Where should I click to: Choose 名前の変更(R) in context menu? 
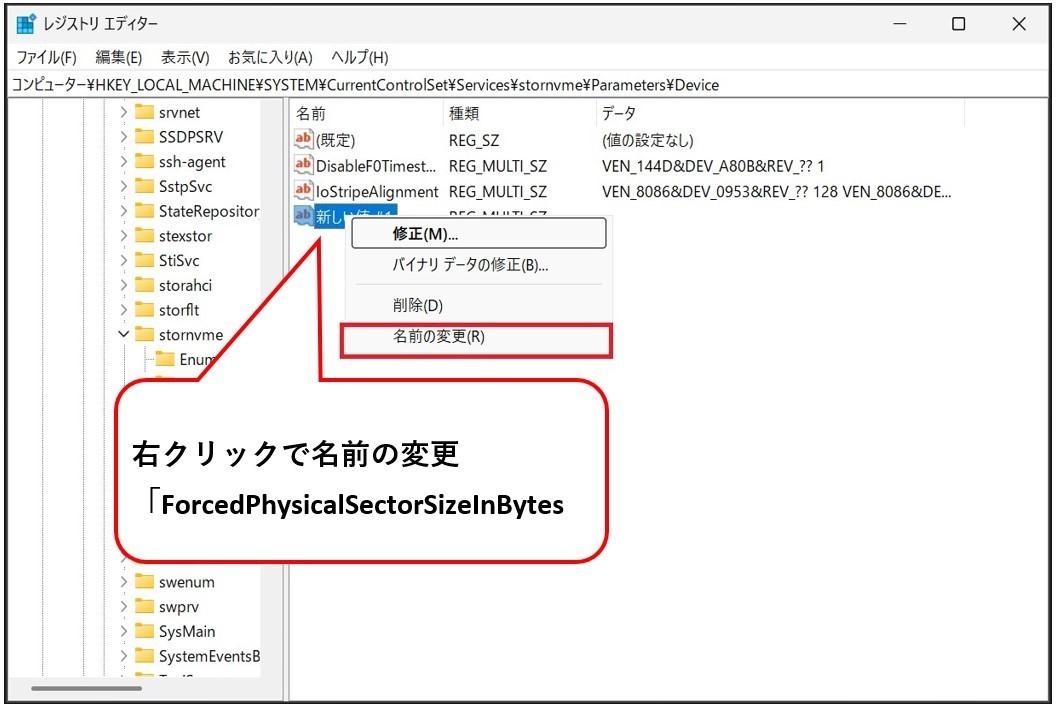point(439,338)
